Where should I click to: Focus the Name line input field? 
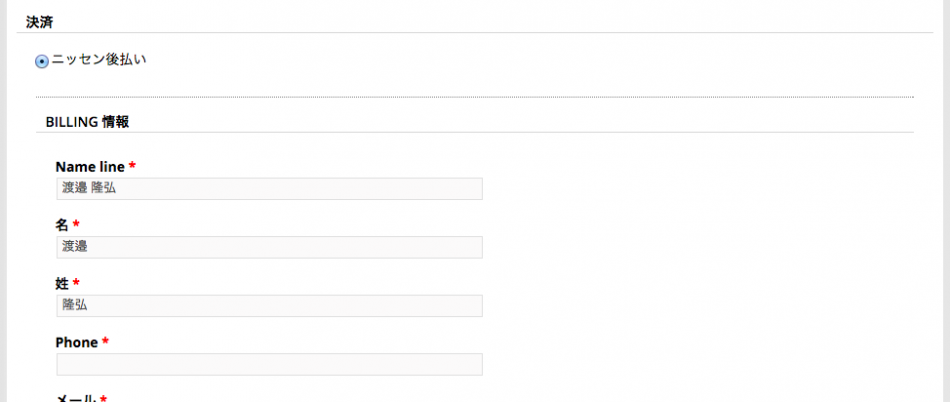pyautogui.click(x=269, y=189)
